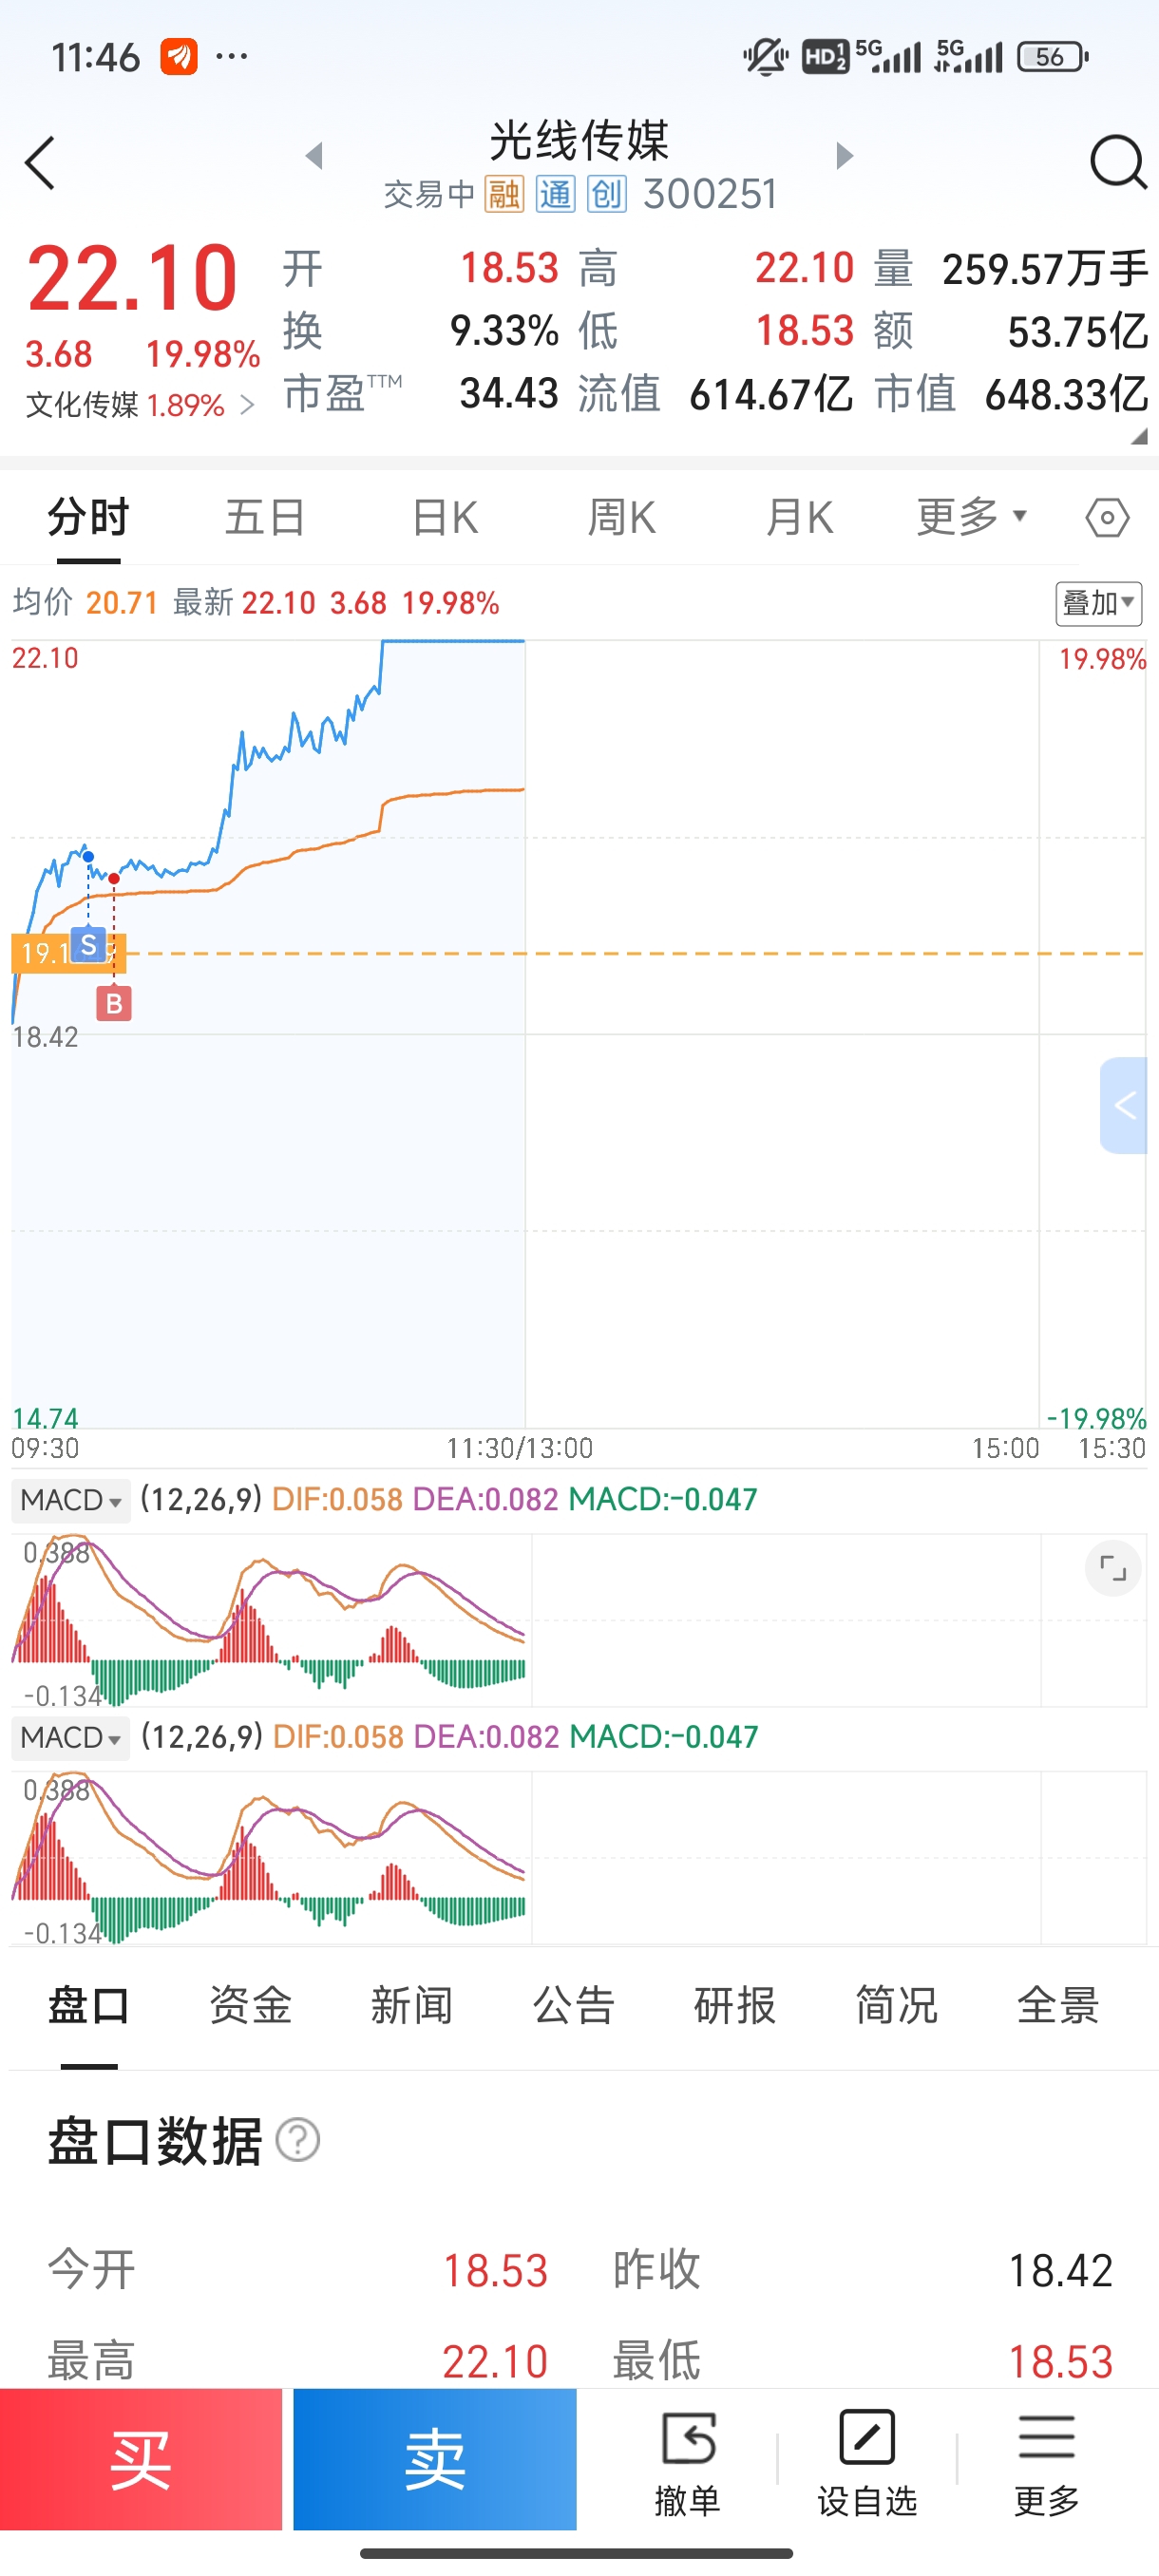
Task: Tap the 盘口数据 help question mark
Action: point(298,2140)
